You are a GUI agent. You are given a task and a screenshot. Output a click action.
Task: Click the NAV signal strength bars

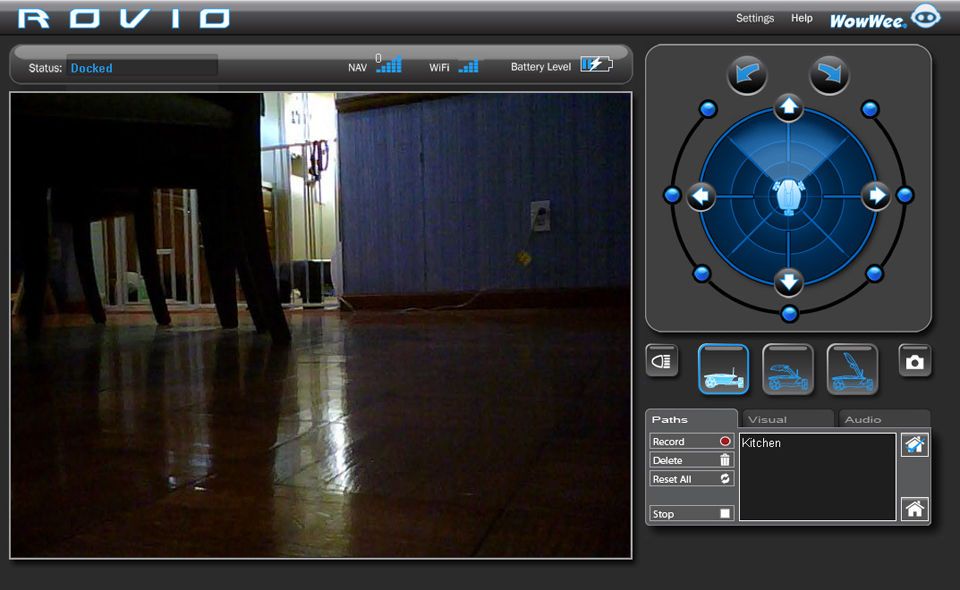coord(389,64)
